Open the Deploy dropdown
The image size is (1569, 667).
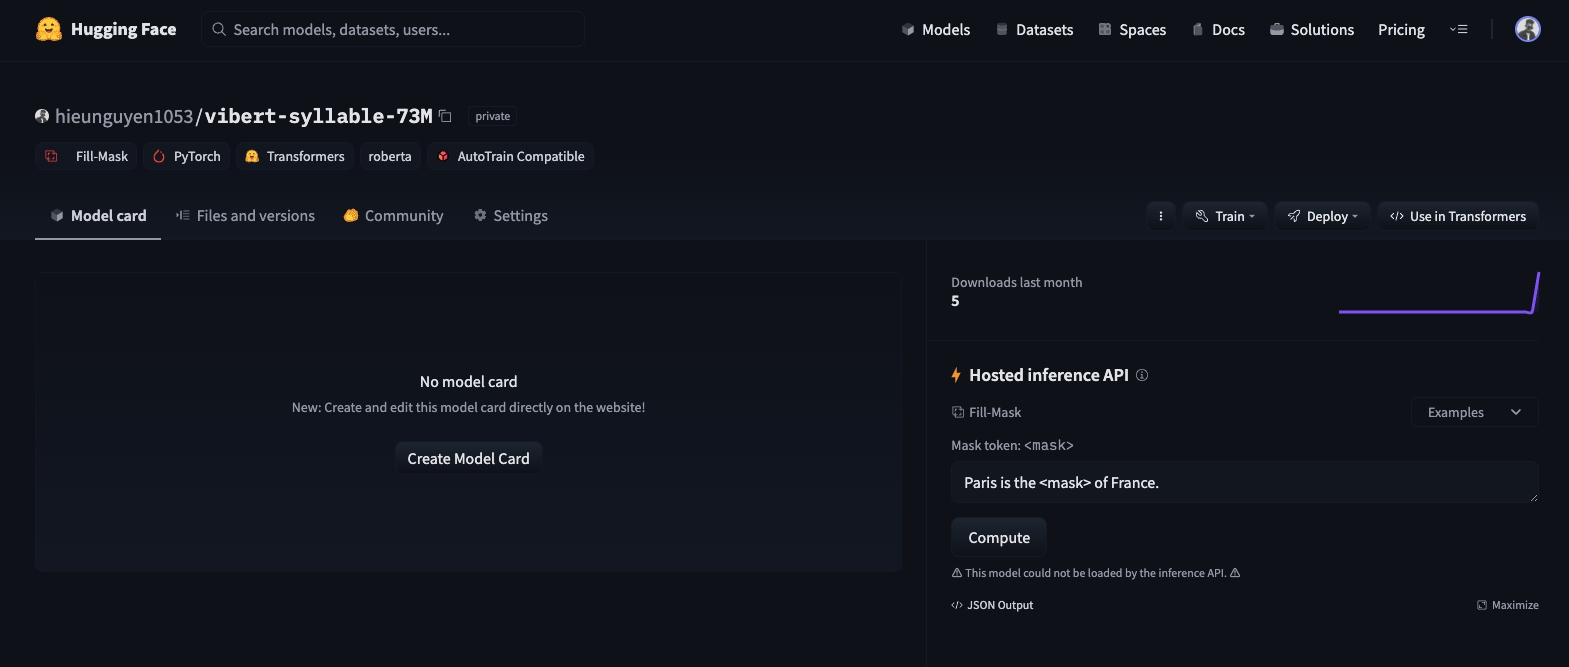[x=1322, y=216]
